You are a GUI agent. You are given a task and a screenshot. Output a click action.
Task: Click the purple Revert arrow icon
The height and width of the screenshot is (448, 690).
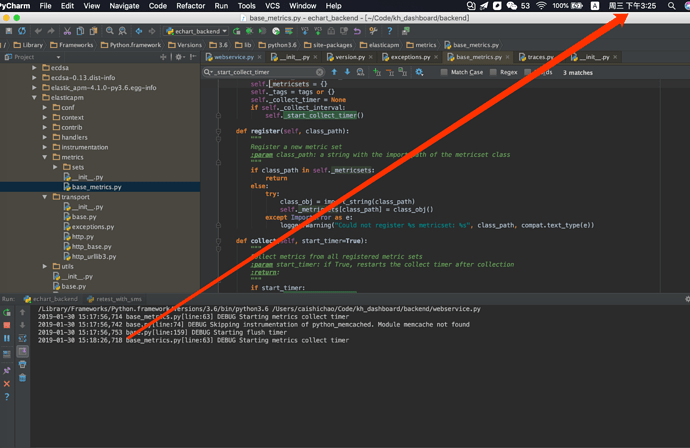click(357, 31)
